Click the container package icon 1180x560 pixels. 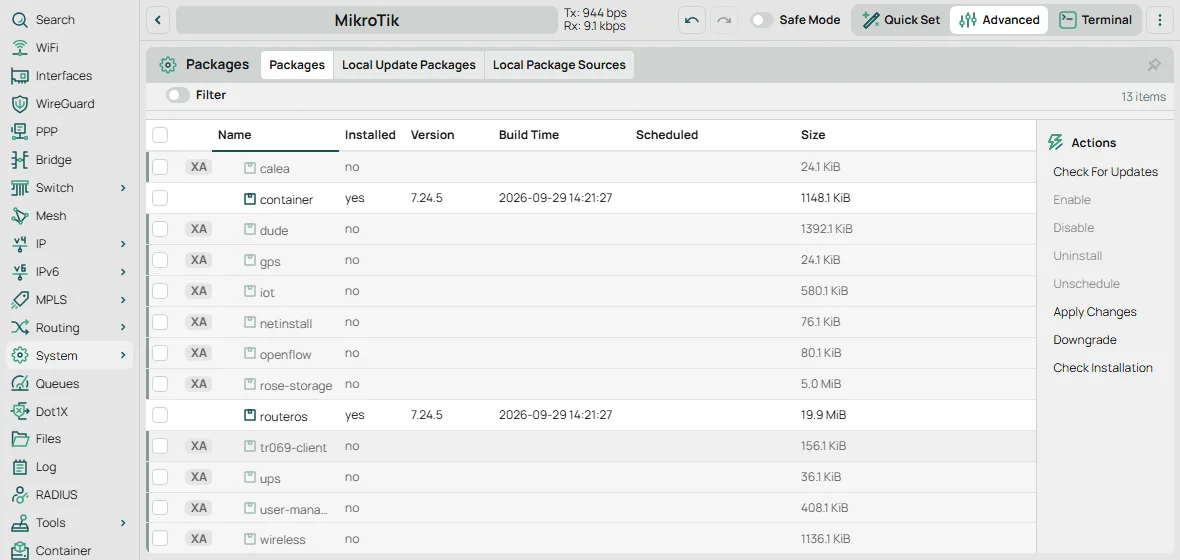click(x=250, y=199)
